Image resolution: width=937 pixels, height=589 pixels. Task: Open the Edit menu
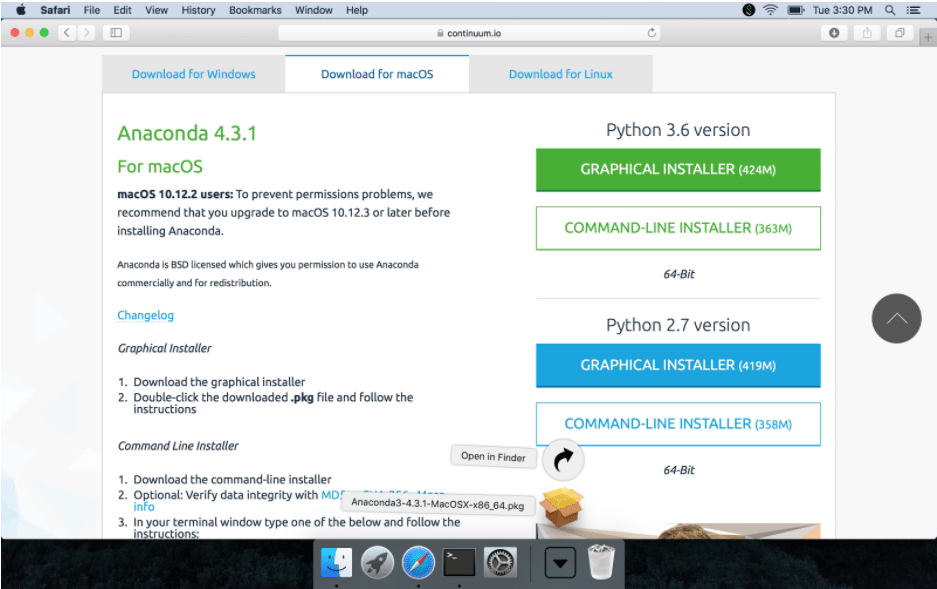click(x=122, y=10)
